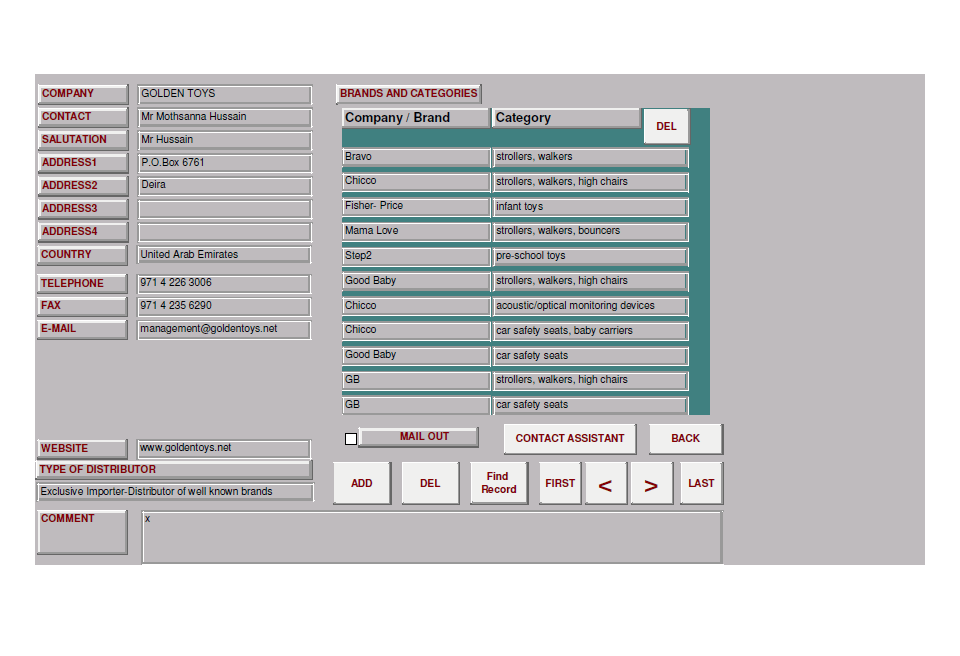The width and height of the screenshot is (960, 656).
Task: Go to next record with > button
Action: [651, 483]
